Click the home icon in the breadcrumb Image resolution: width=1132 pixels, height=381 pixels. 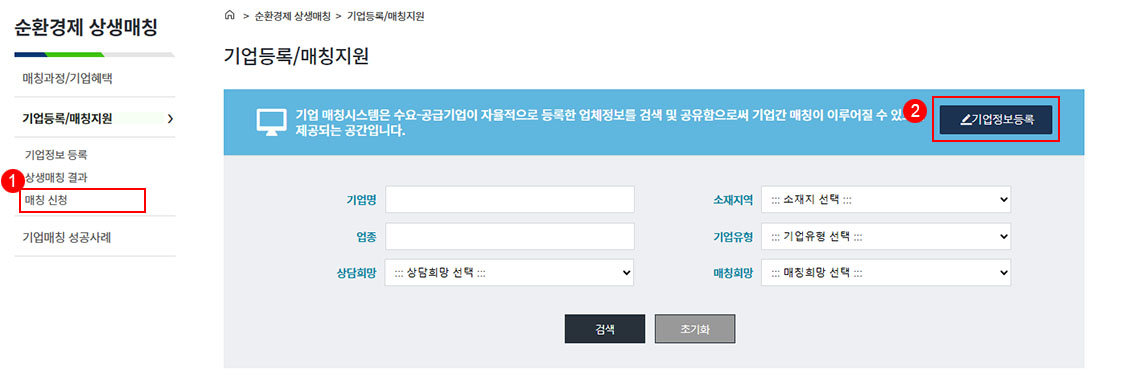[230, 15]
